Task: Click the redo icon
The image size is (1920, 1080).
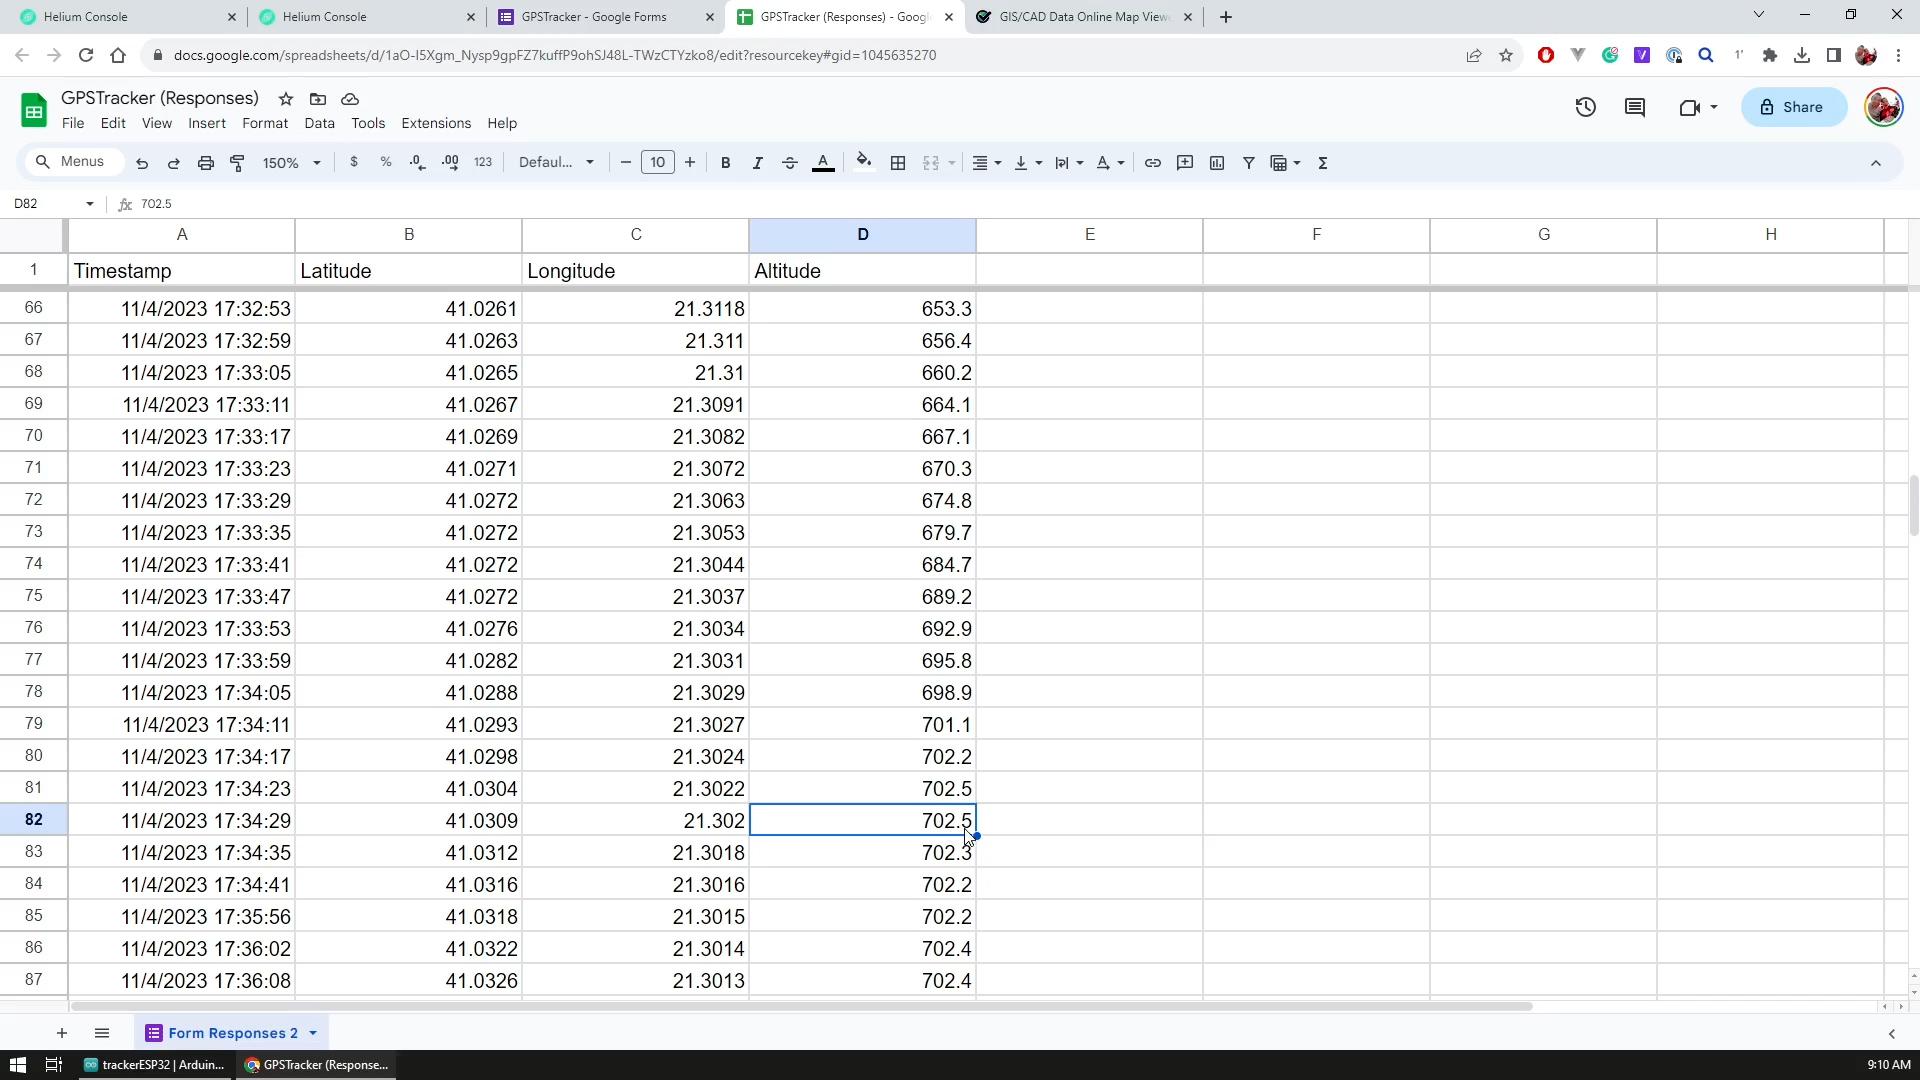Action: [173, 162]
